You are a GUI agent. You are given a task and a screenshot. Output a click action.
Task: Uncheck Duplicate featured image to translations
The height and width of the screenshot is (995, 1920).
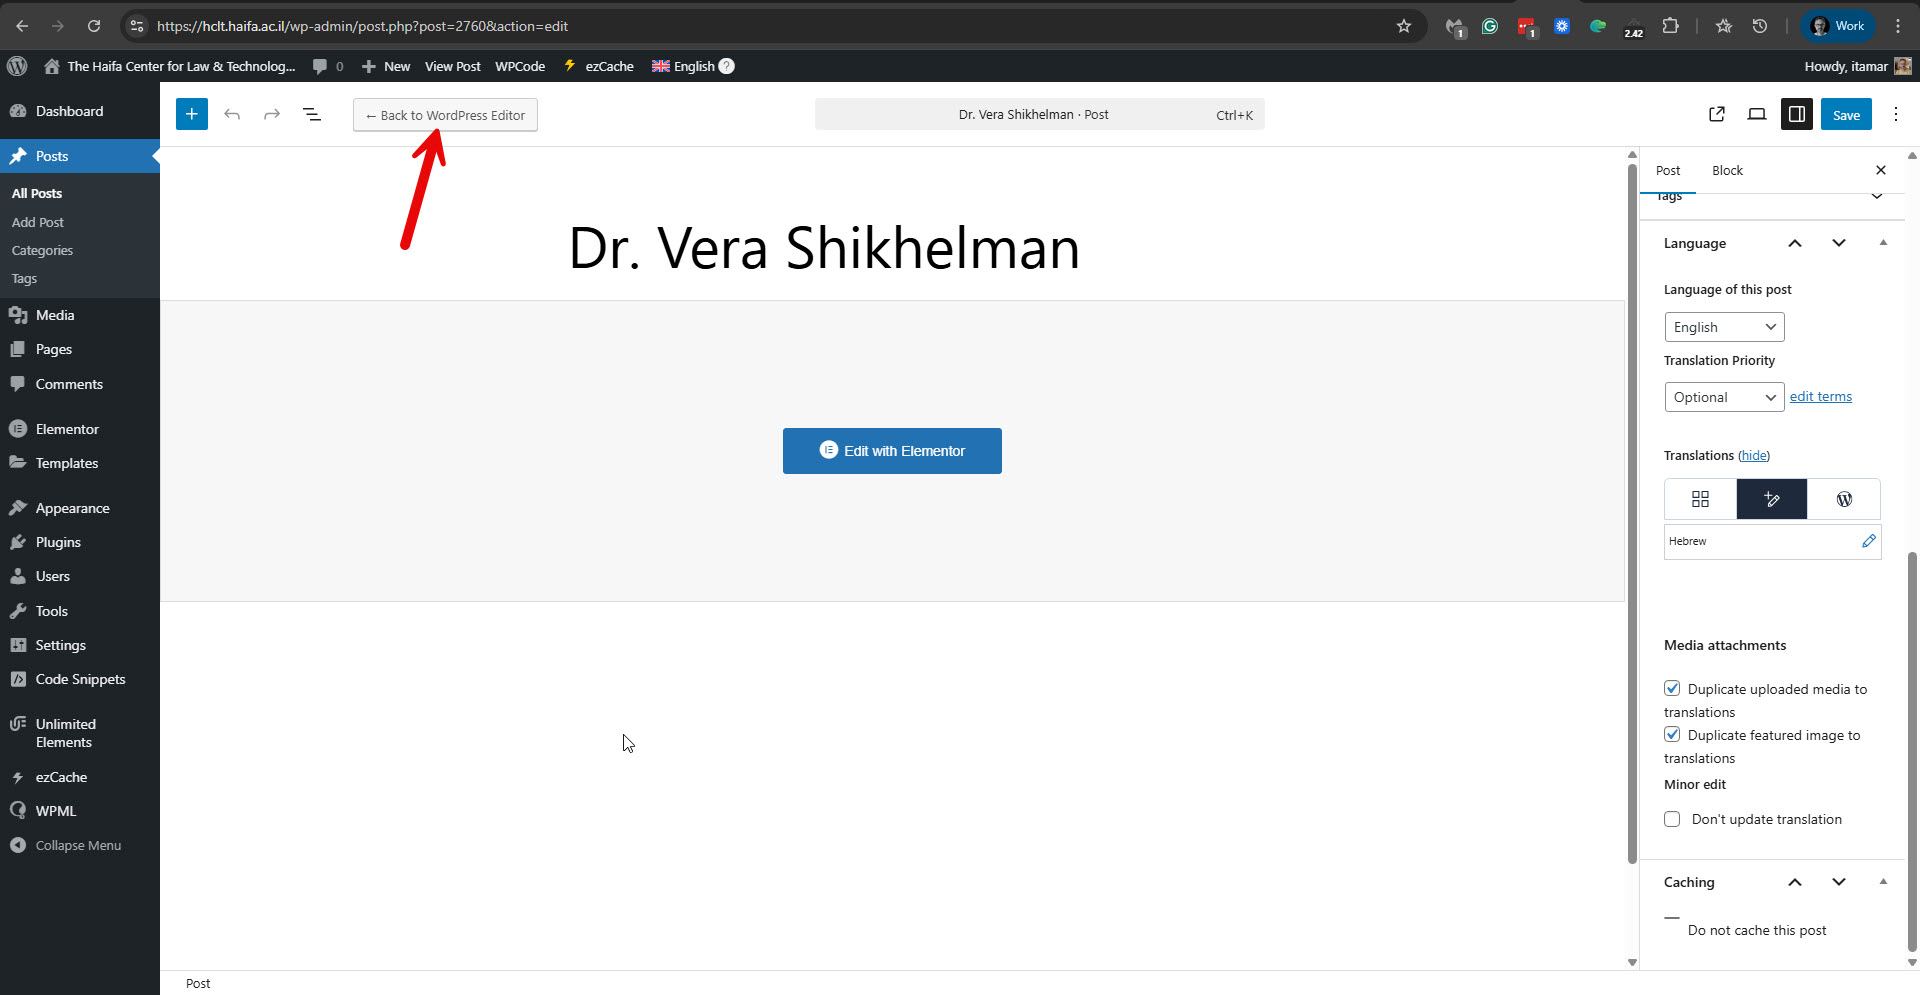[x=1672, y=734]
